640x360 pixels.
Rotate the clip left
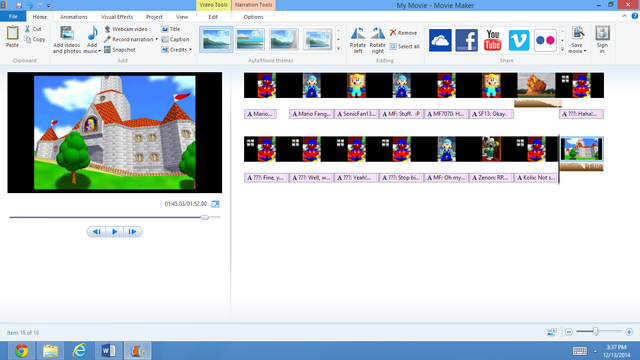pyautogui.click(x=358, y=40)
